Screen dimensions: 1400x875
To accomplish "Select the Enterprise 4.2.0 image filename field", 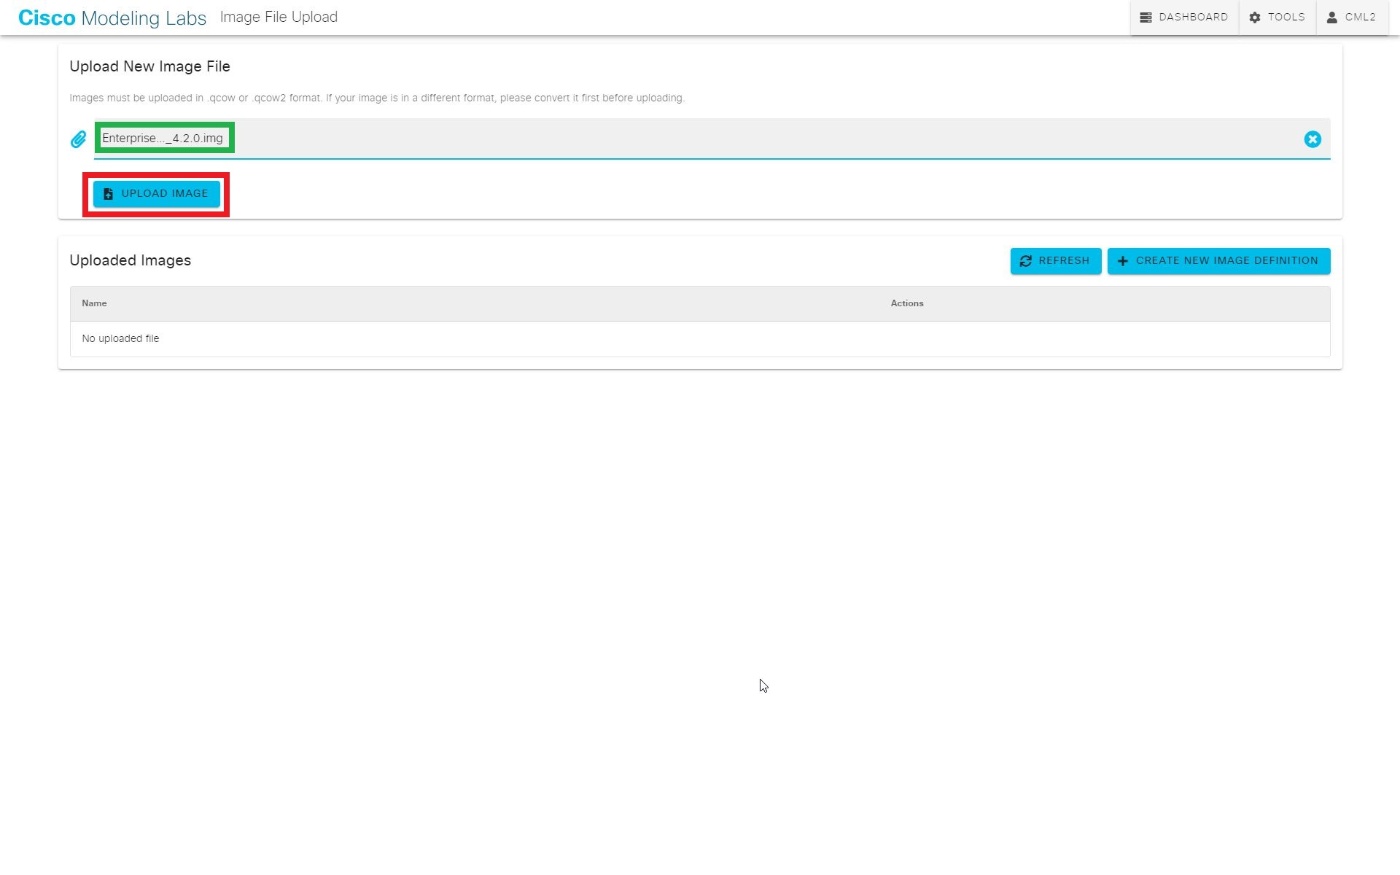I will coord(164,138).
